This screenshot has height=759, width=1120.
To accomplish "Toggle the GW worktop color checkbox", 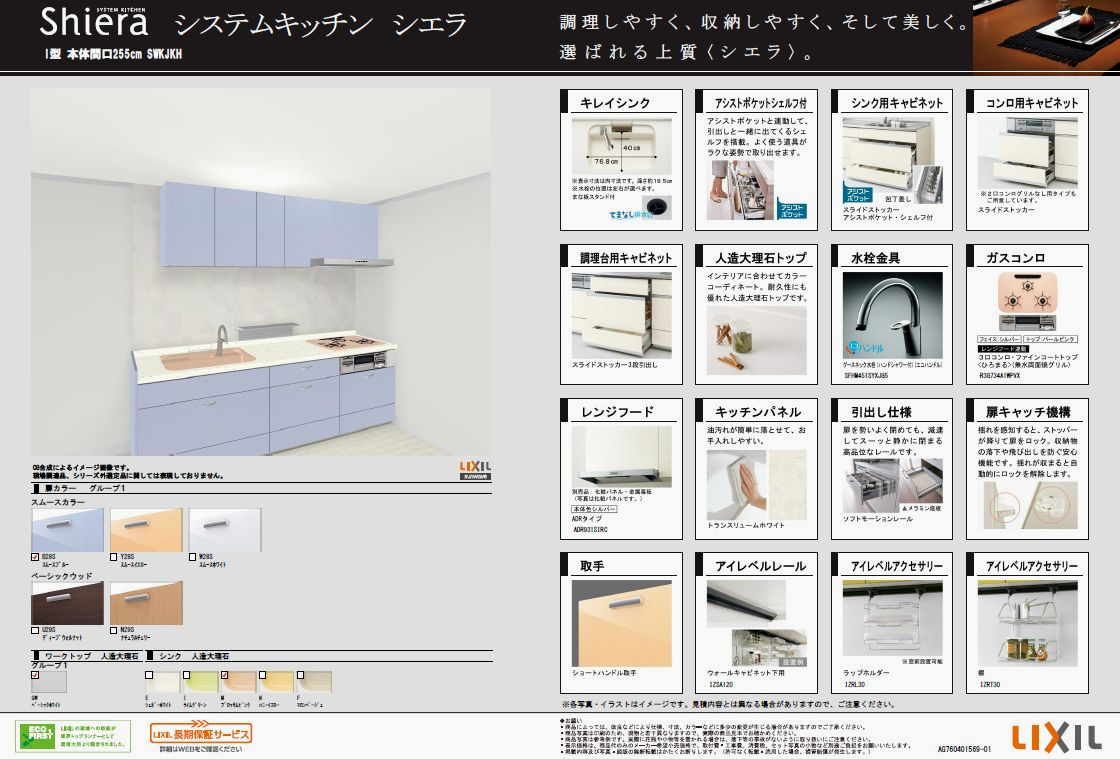I will pos(35,675).
